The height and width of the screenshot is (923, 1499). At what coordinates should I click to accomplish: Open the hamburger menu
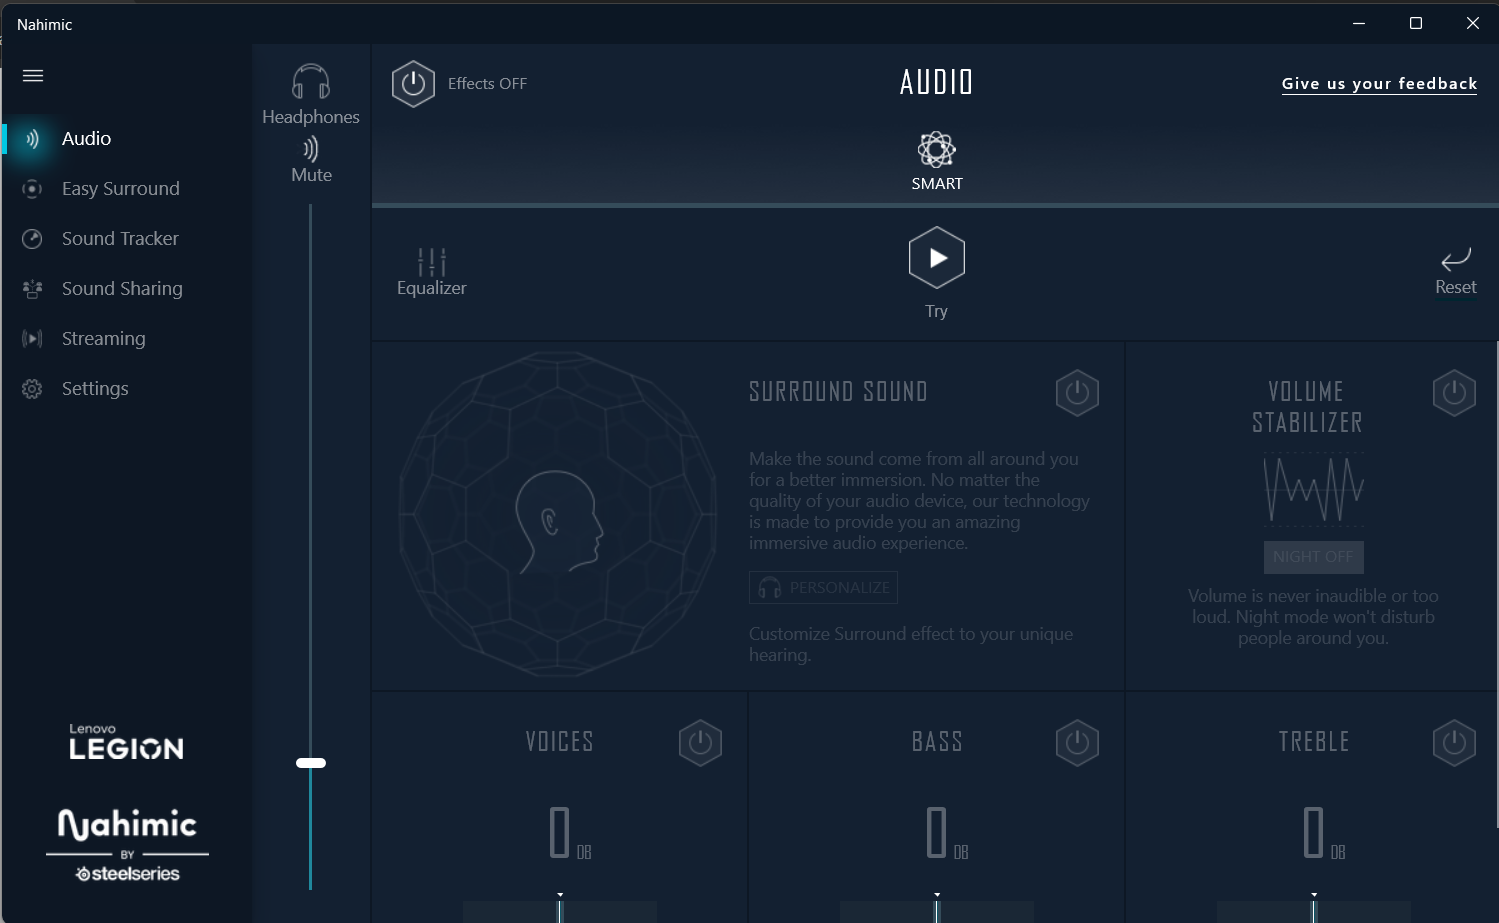pyautogui.click(x=33, y=76)
